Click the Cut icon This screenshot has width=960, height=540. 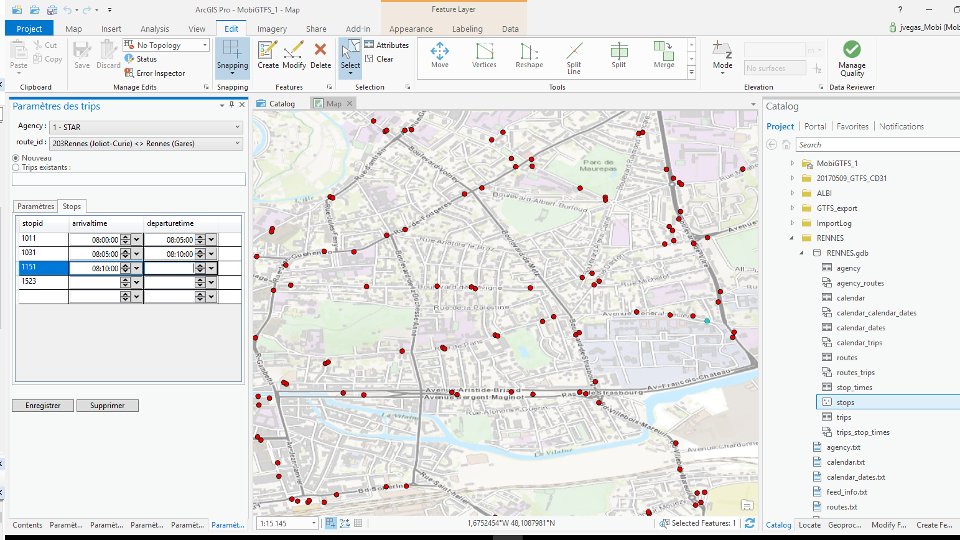45,45
